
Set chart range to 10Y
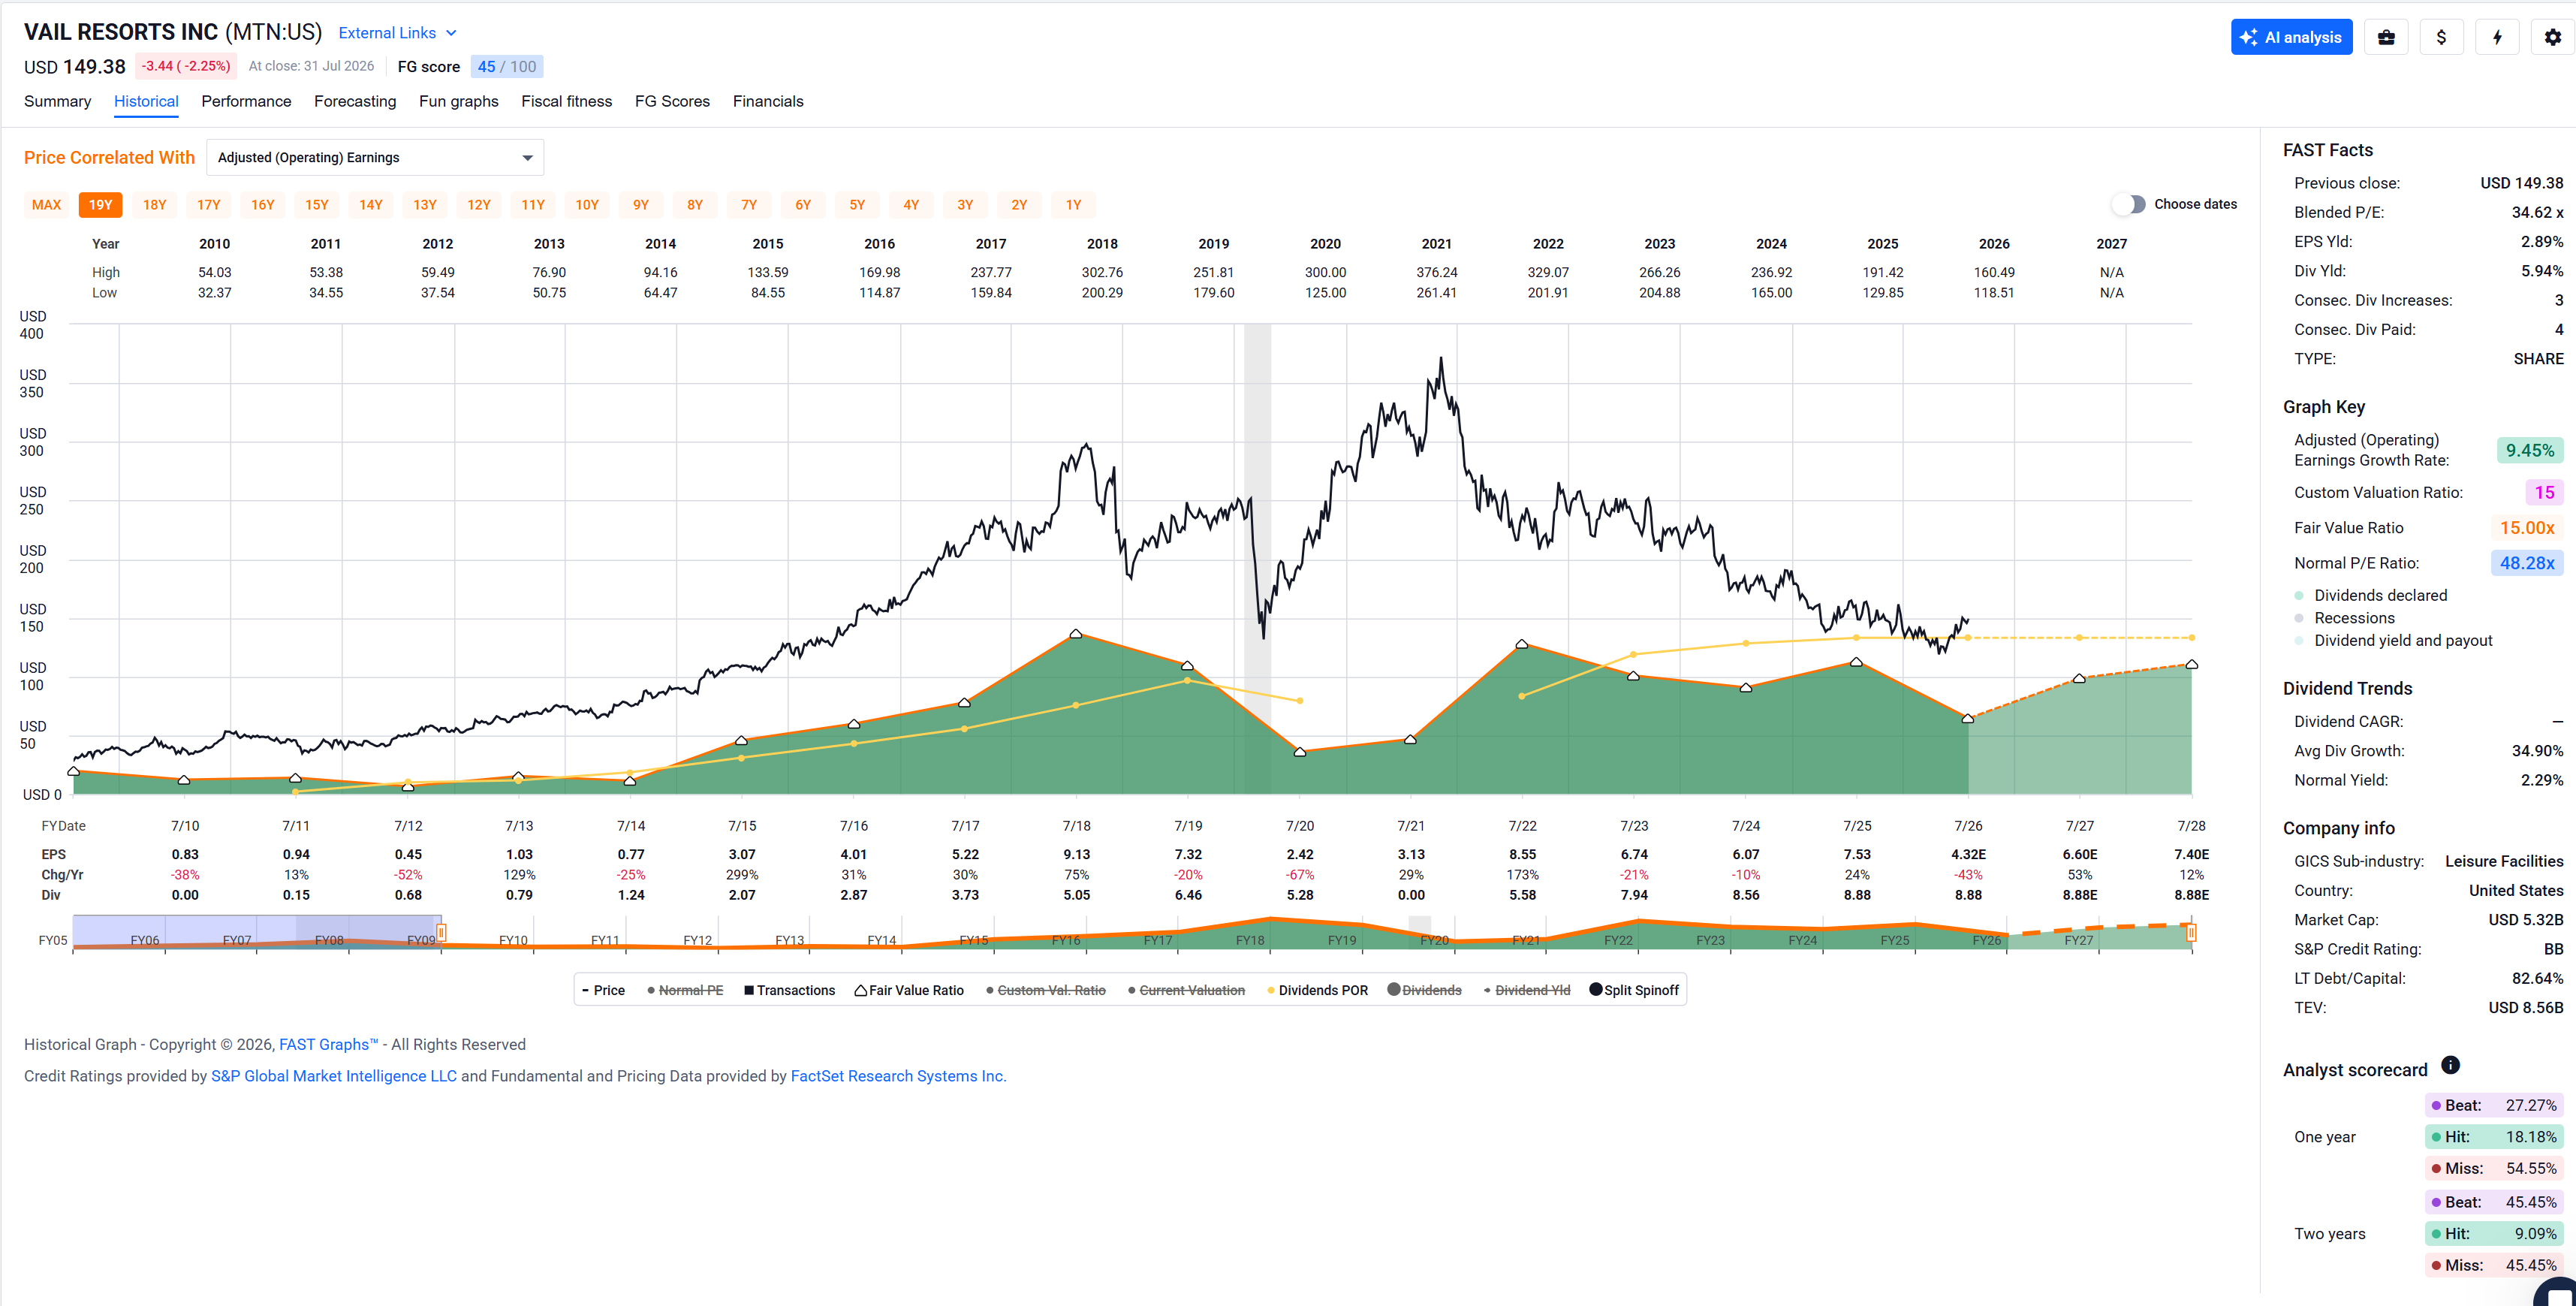[586, 205]
